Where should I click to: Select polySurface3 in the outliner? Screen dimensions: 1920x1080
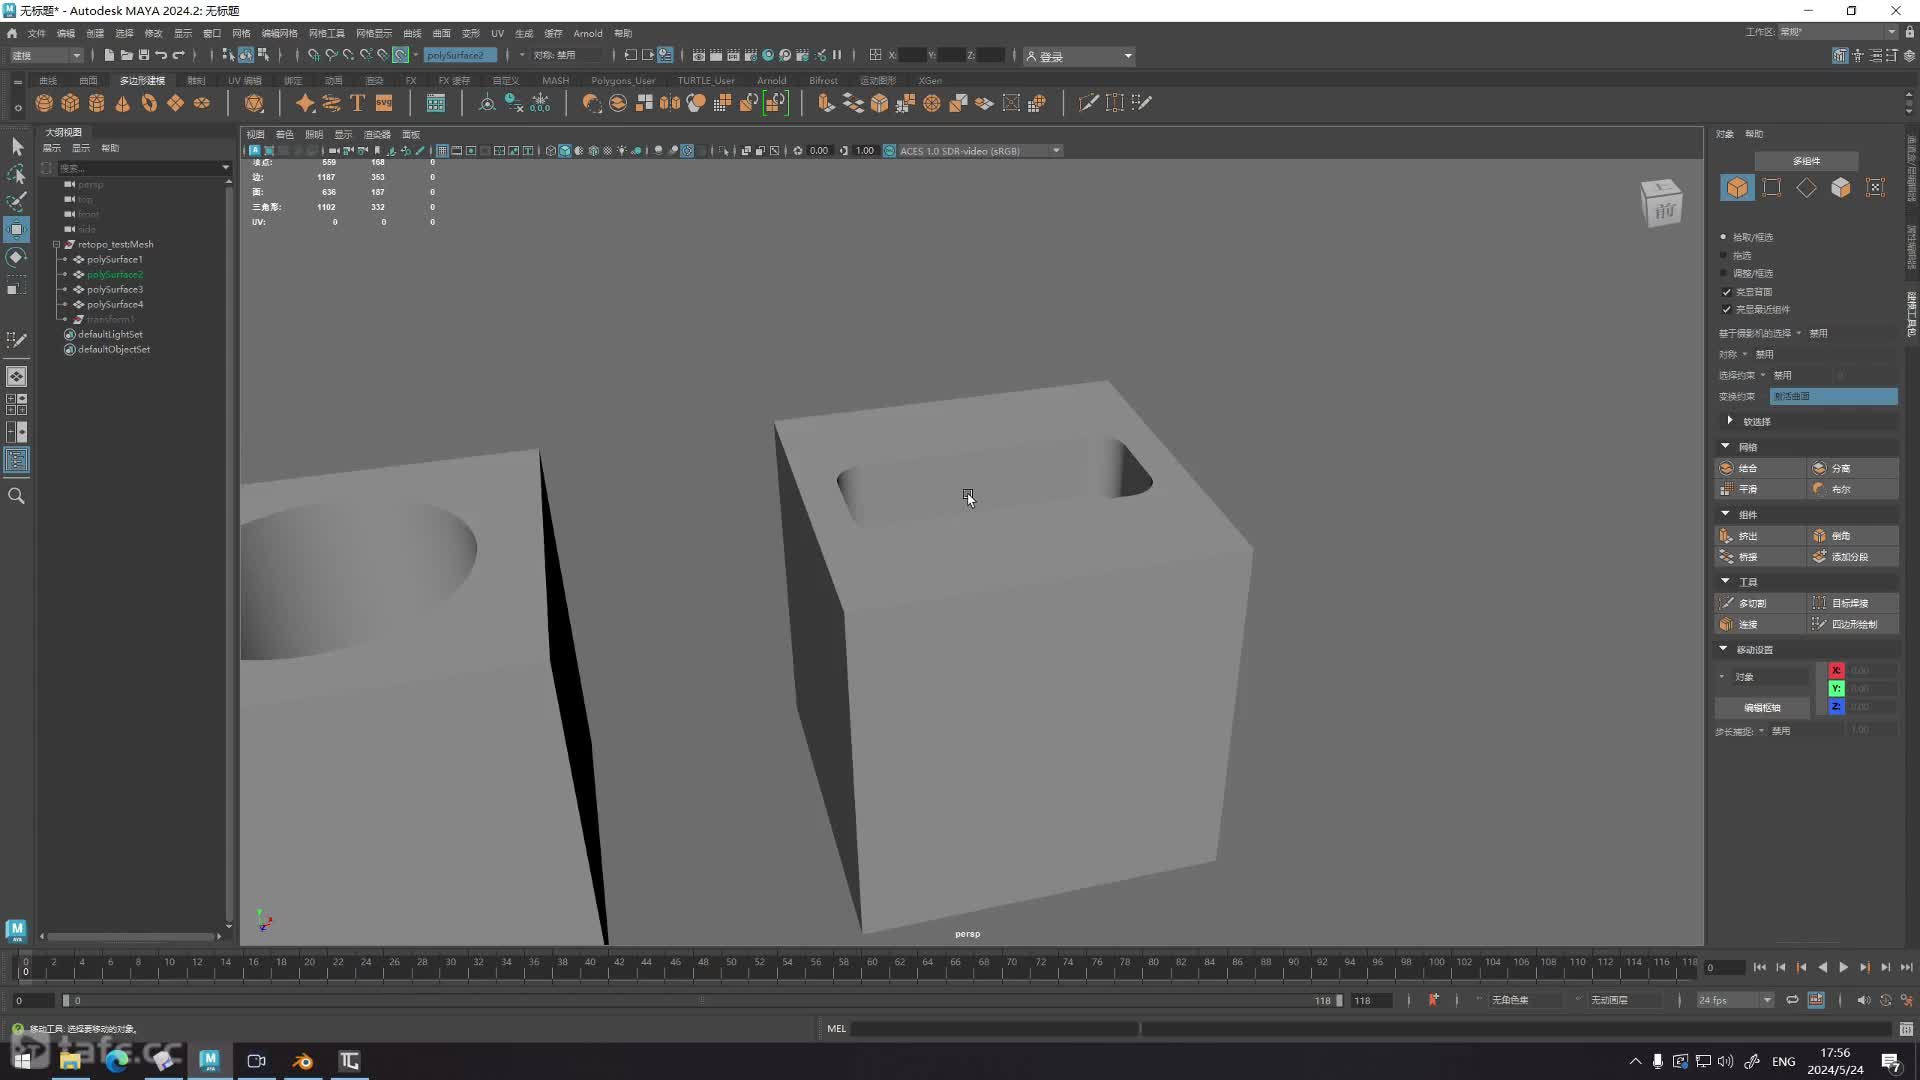[114, 289]
